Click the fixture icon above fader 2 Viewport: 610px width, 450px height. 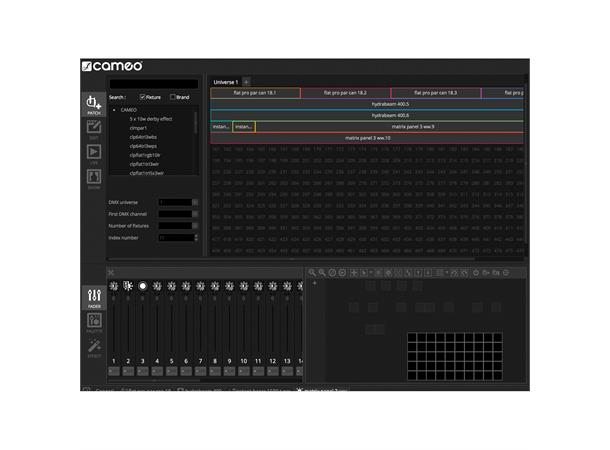click(x=128, y=286)
